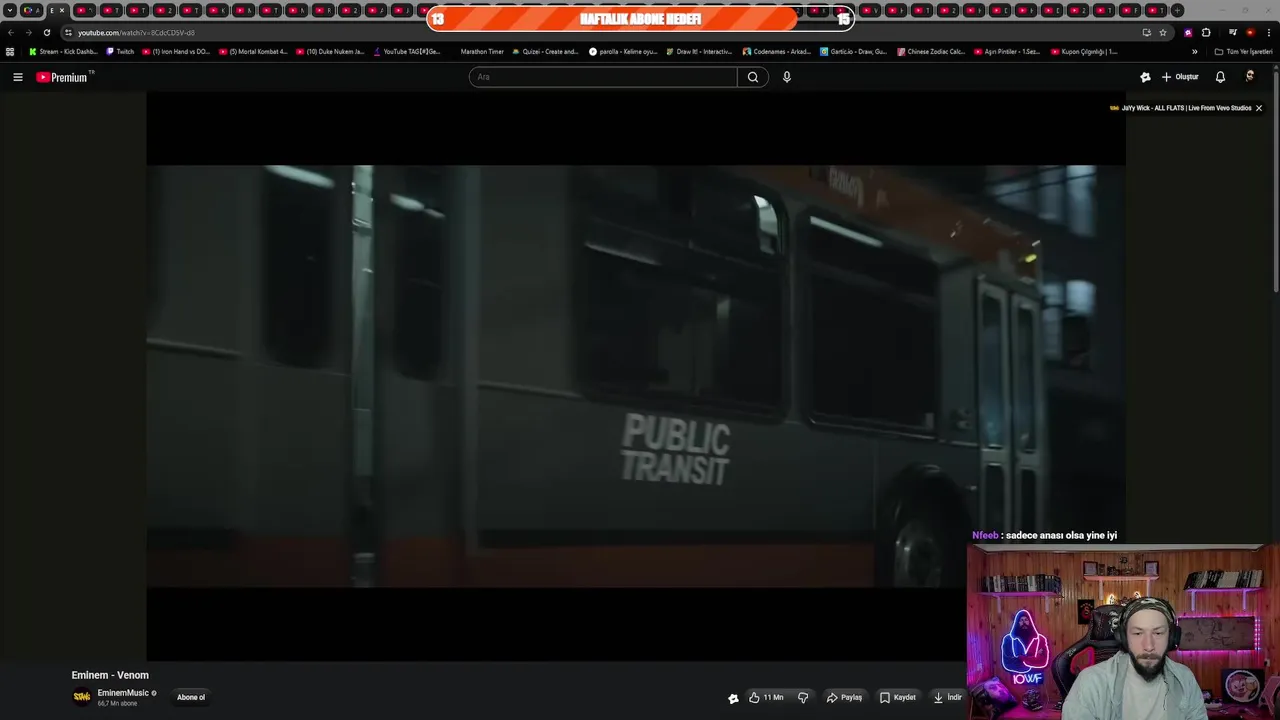Screen dimensions: 1280x720
Task: Open Gartic.io bookmark
Action: coord(853,52)
